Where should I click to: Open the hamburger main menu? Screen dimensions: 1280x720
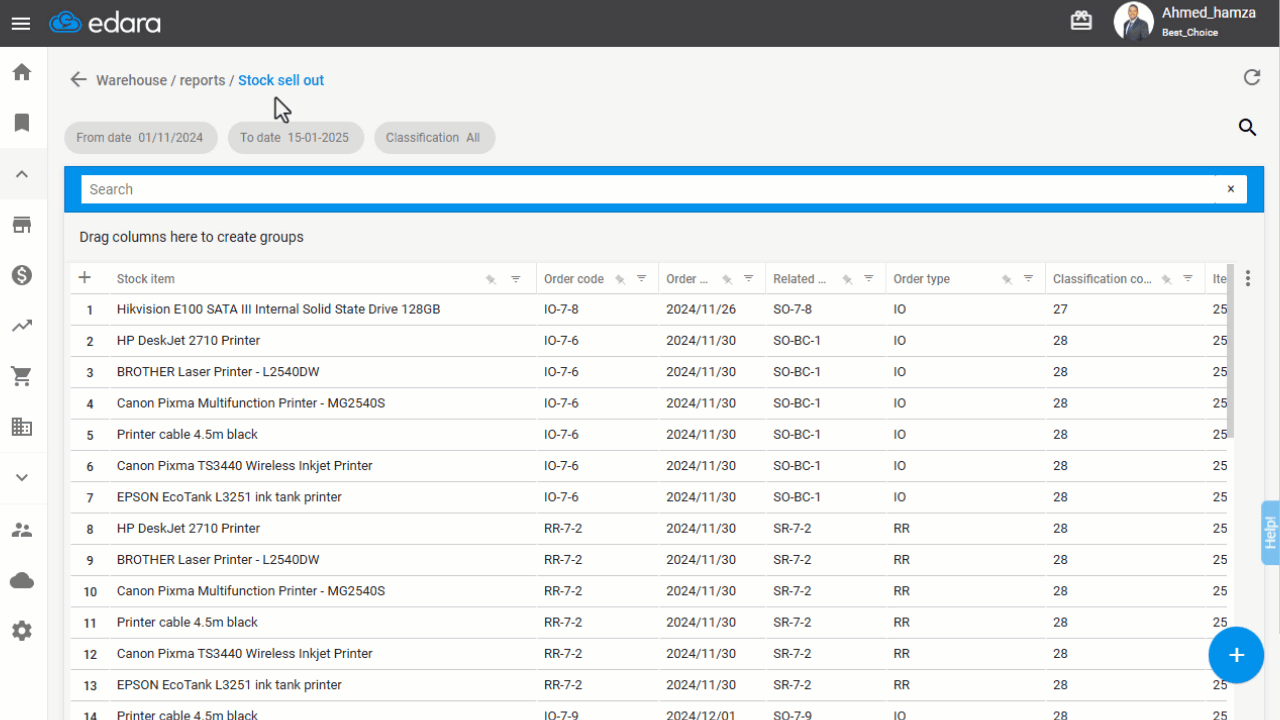click(x=21, y=23)
